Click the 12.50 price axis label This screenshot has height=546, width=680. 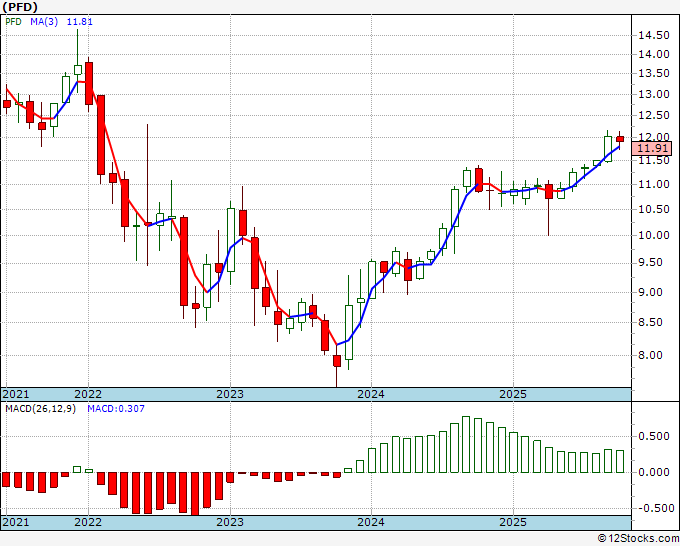pos(654,116)
